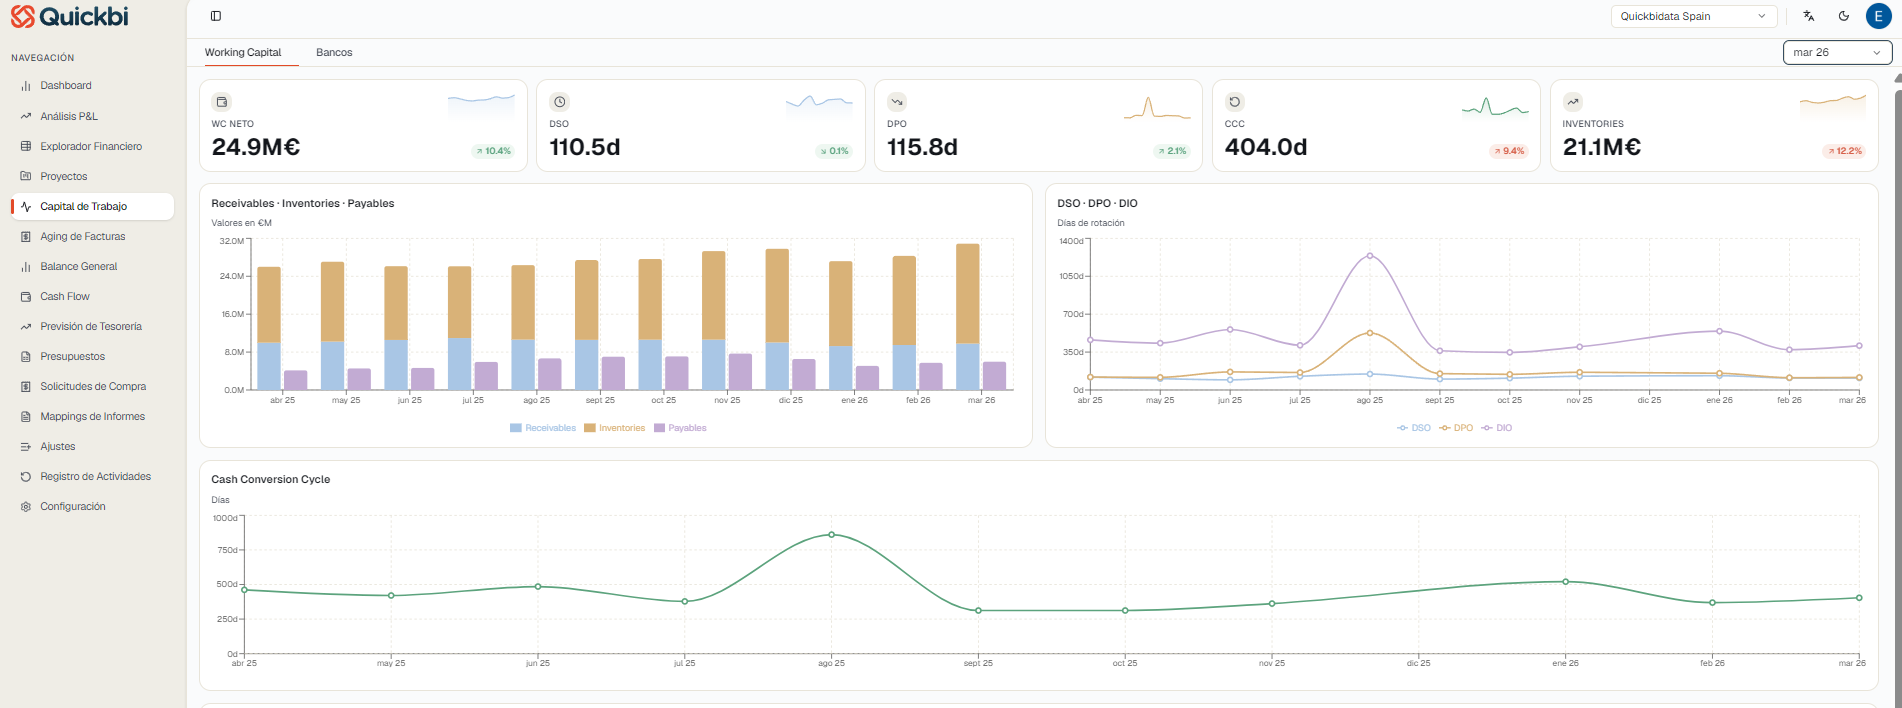Open Previsión de Tesorería
Viewport: 1902px width, 708px height.
(x=91, y=326)
